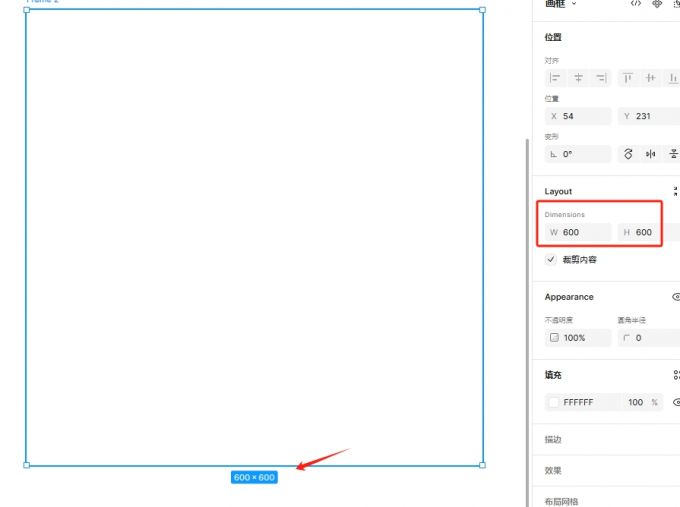The width and height of the screenshot is (680, 507).
Task: Open the FFFFFF fill color swatch
Action: point(554,402)
